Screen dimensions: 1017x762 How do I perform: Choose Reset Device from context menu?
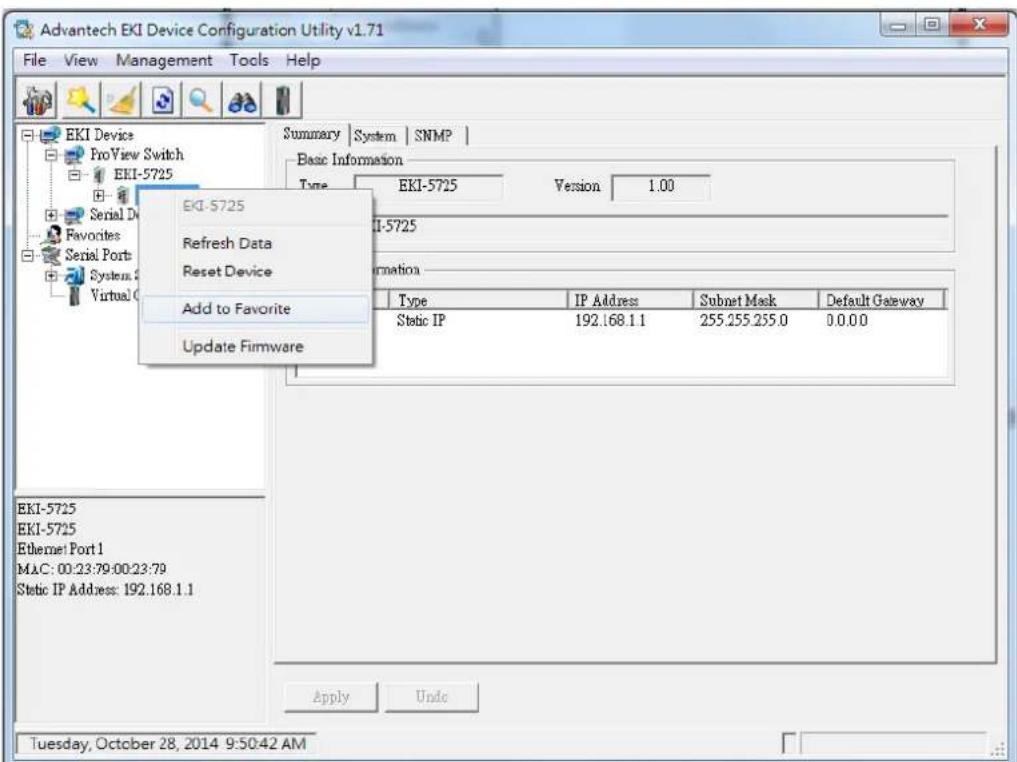tap(256, 271)
